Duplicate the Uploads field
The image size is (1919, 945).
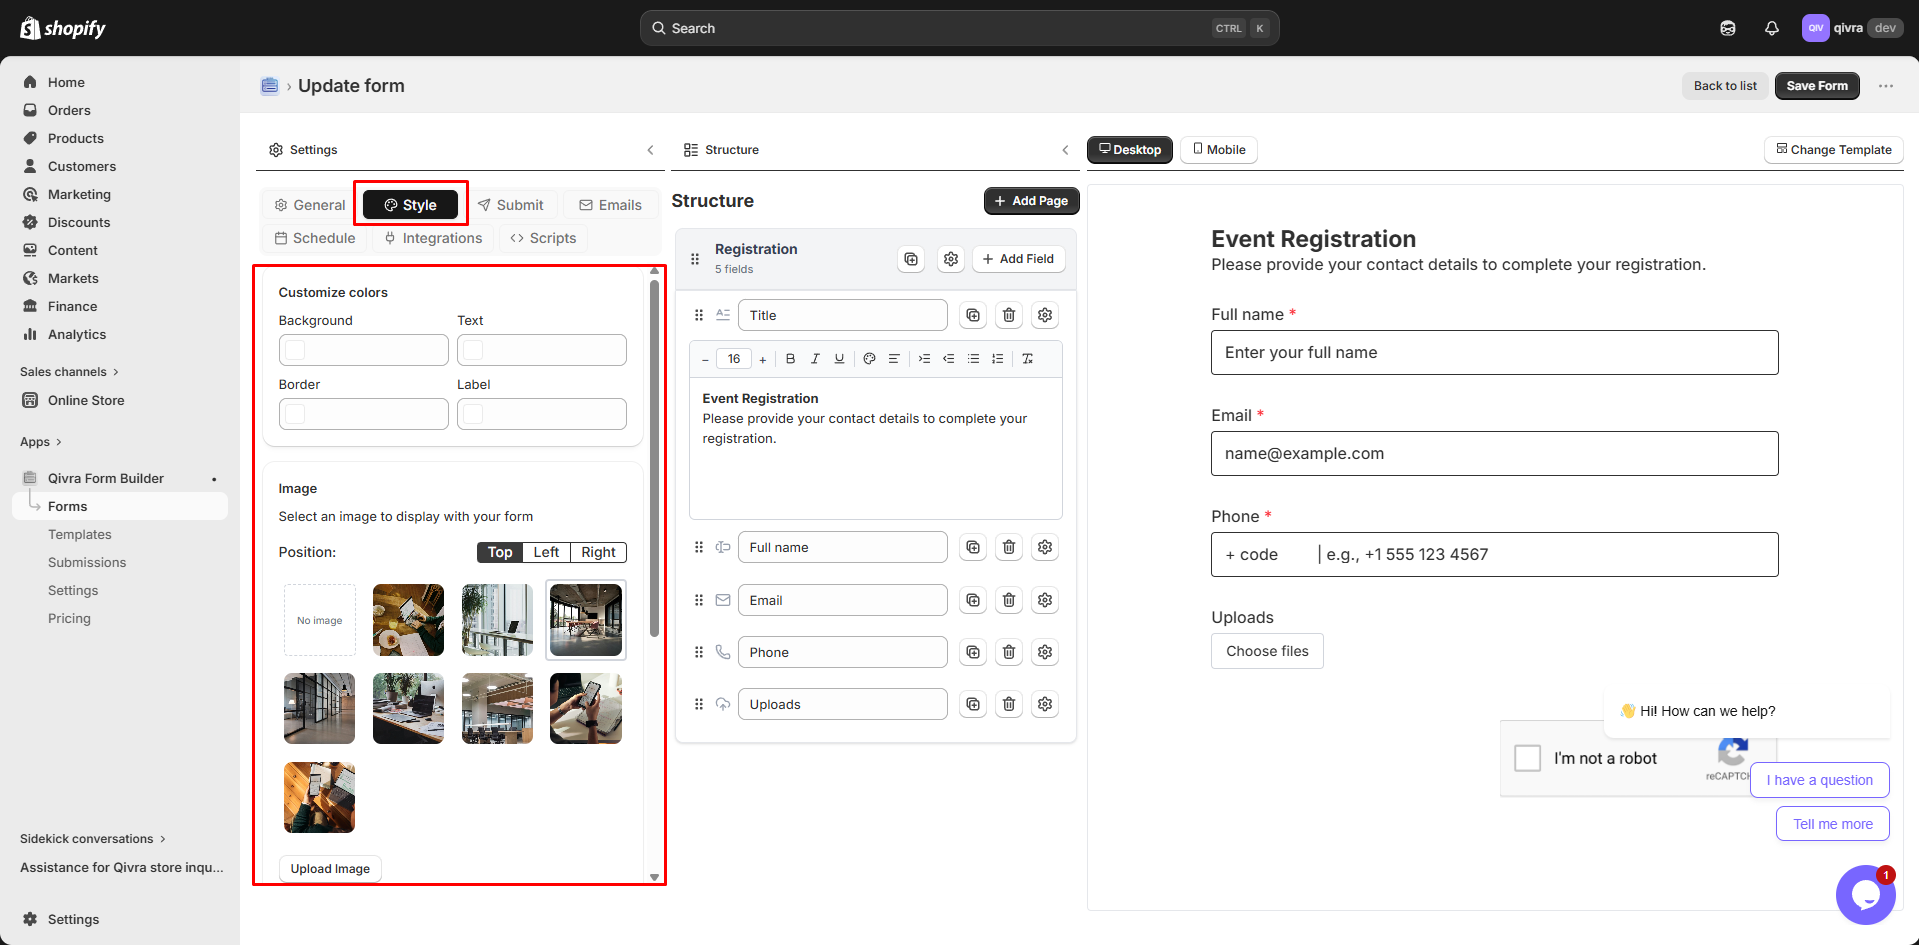(973, 704)
